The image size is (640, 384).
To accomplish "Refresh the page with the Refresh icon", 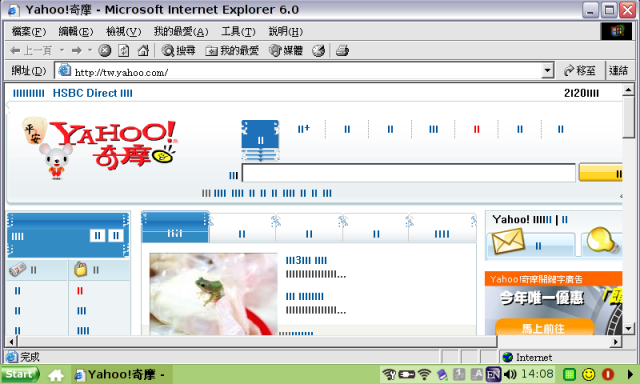I will (124, 51).
